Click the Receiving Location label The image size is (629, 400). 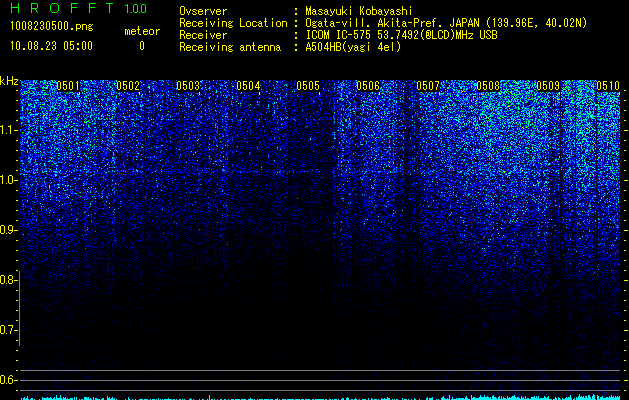coord(233,23)
